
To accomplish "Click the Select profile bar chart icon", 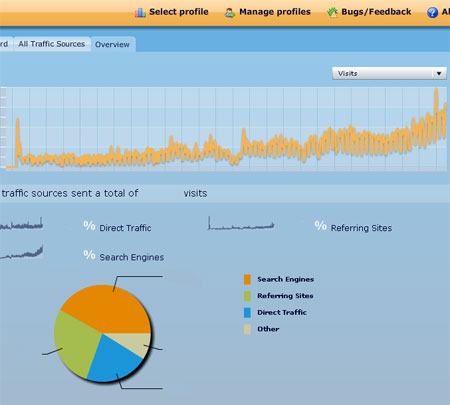I will 140,13.
